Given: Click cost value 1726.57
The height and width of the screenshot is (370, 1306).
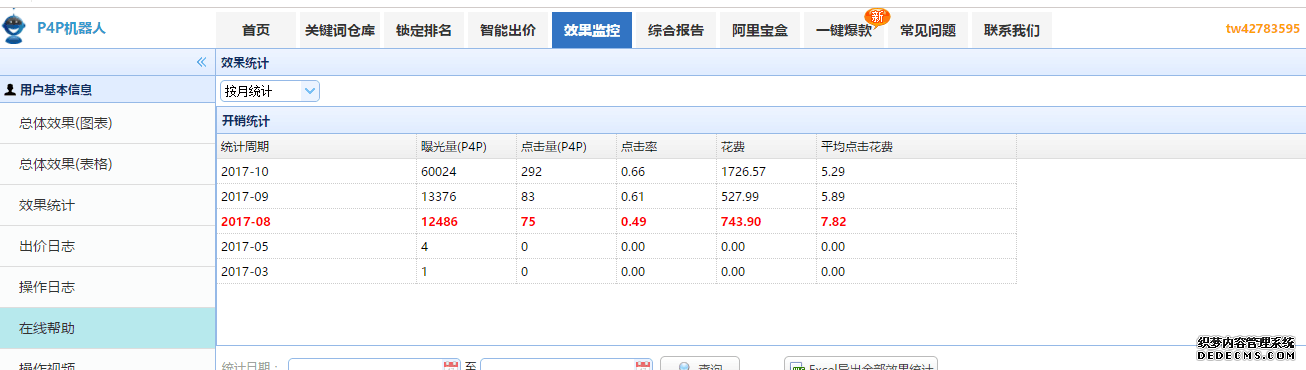Looking at the screenshot, I should coord(743,172).
